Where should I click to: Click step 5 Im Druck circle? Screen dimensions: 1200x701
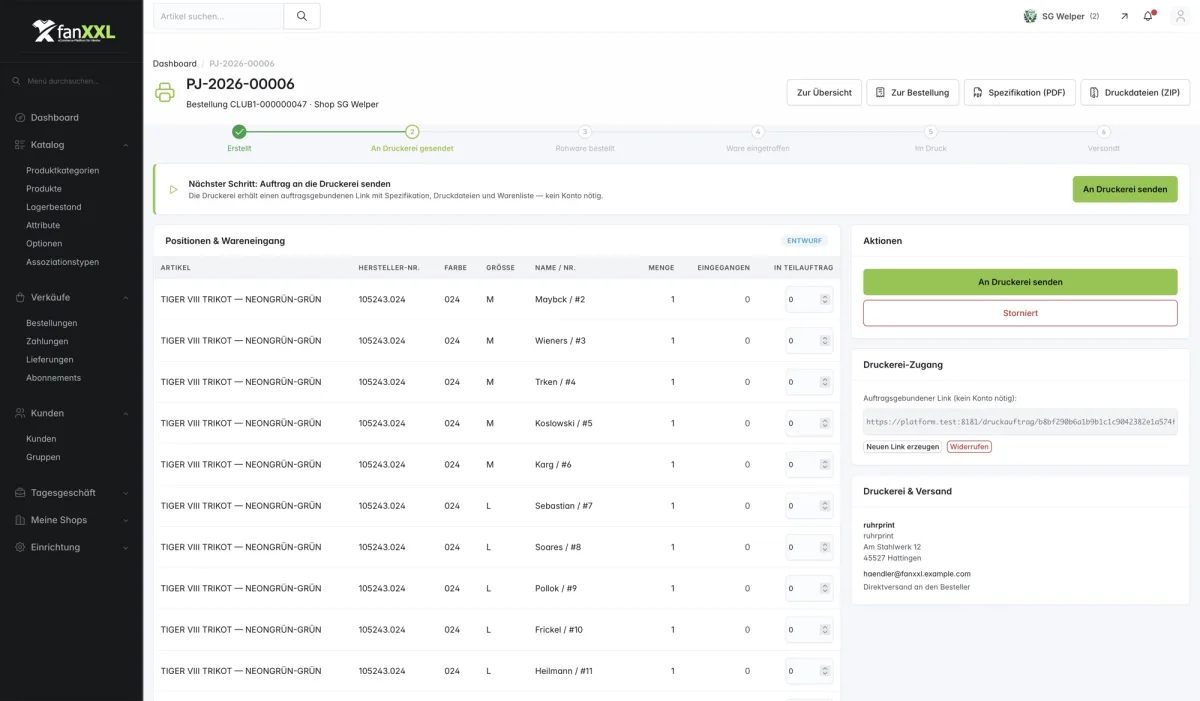click(931, 131)
